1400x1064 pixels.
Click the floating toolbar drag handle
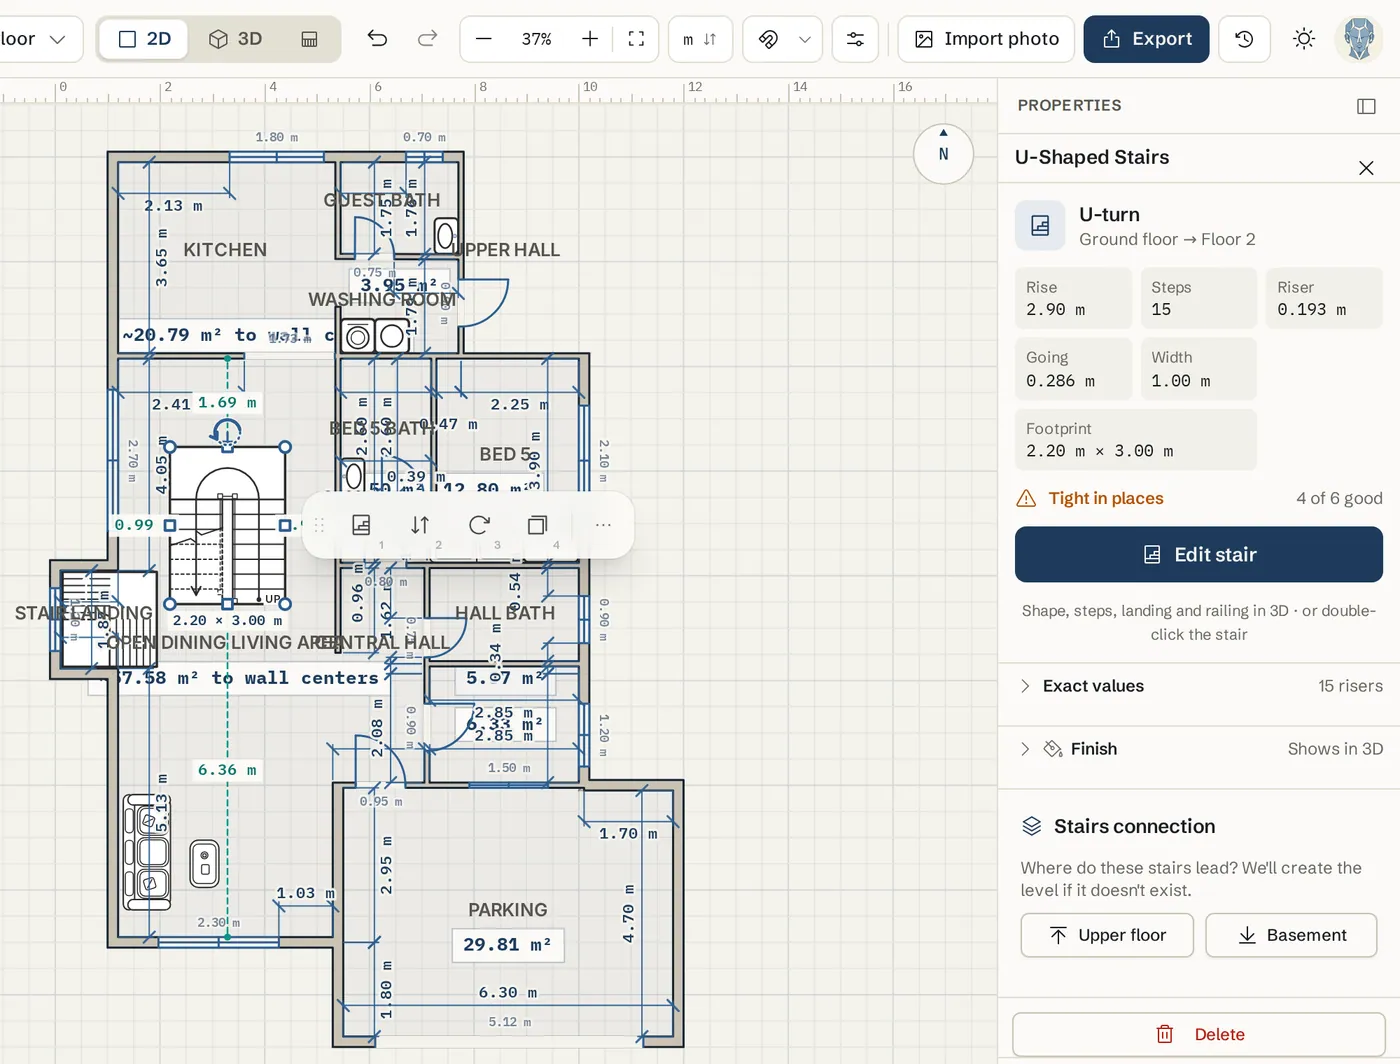click(320, 525)
